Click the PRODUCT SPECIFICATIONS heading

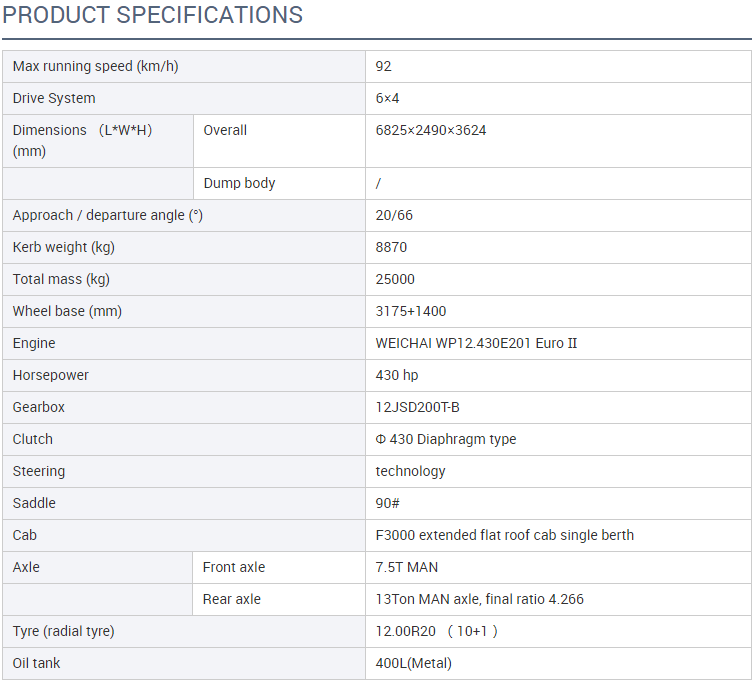tap(152, 15)
